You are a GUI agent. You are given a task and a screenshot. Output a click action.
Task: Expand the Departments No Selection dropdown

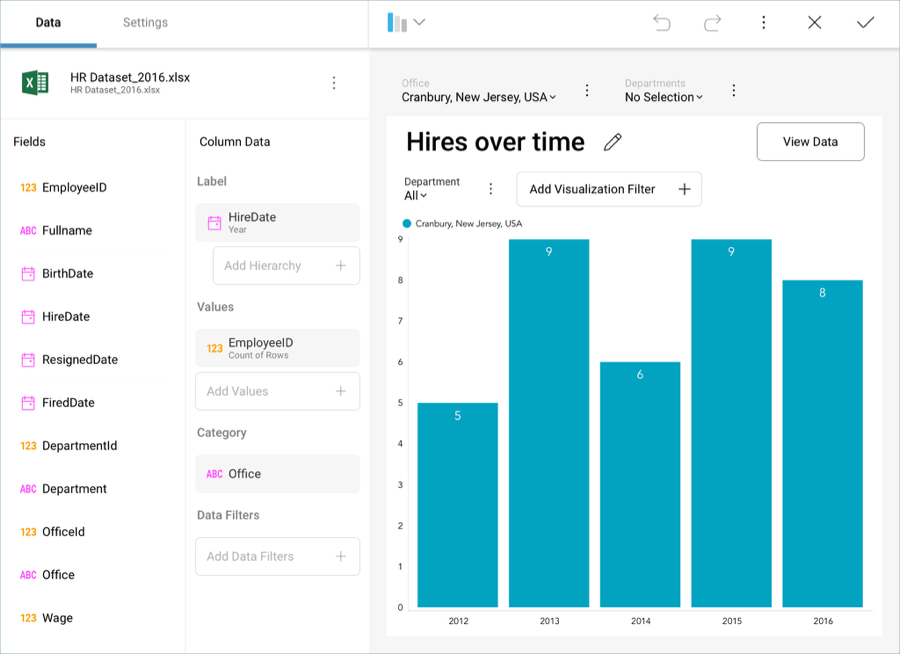[664, 98]
